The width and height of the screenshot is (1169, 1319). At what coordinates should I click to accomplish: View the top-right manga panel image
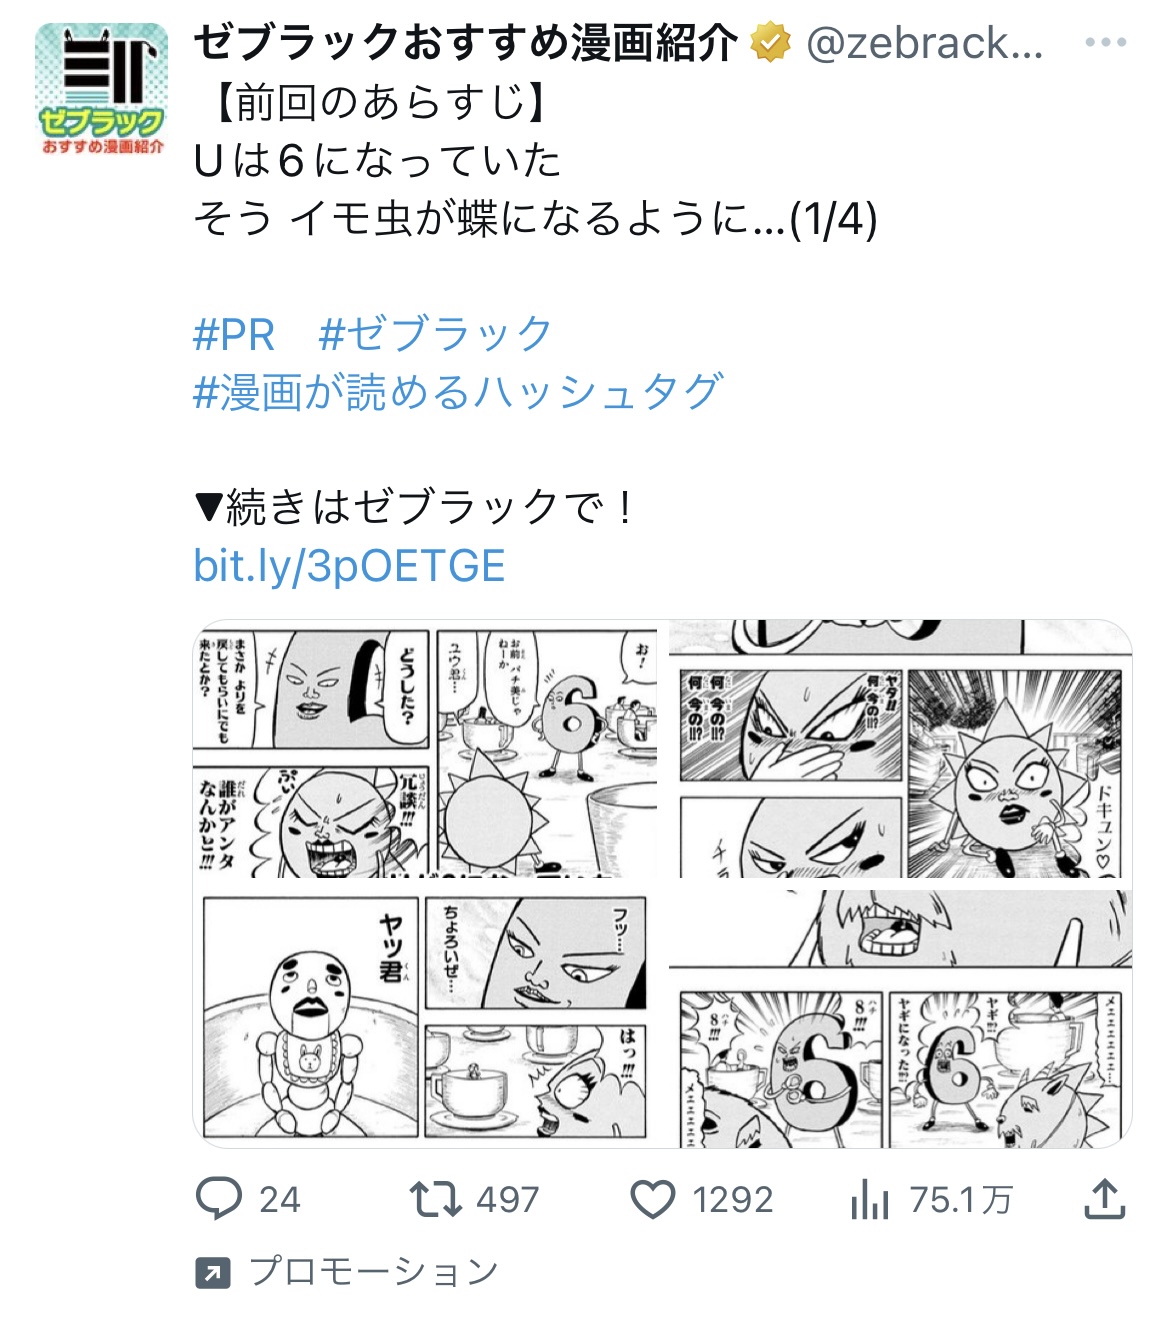[x=900, y=749]
